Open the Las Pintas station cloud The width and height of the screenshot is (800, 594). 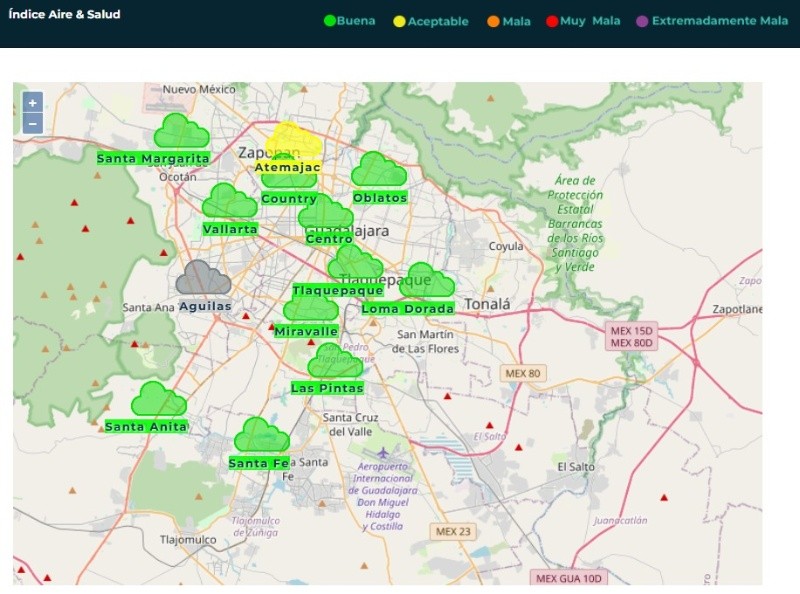click(x=335, y=361)
